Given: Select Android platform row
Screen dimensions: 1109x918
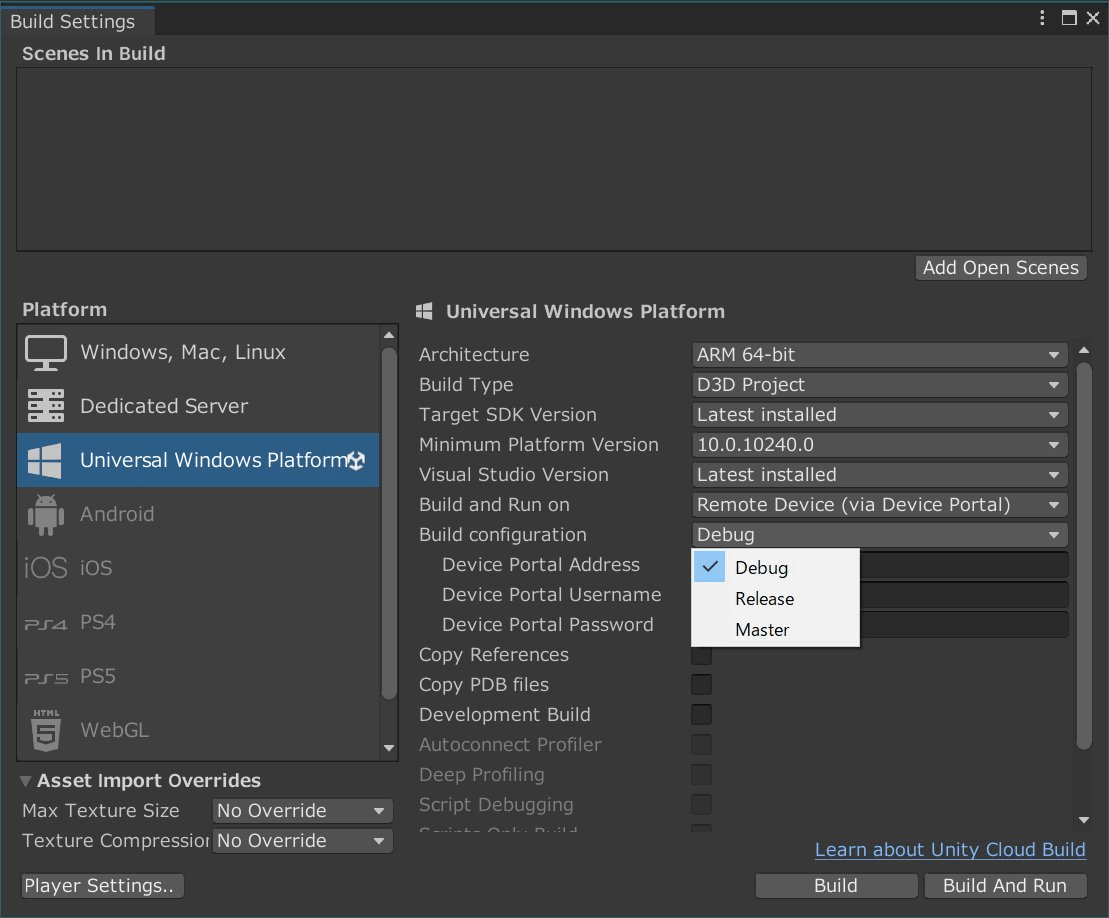Looking at the screenshot, I should point(198,514).
